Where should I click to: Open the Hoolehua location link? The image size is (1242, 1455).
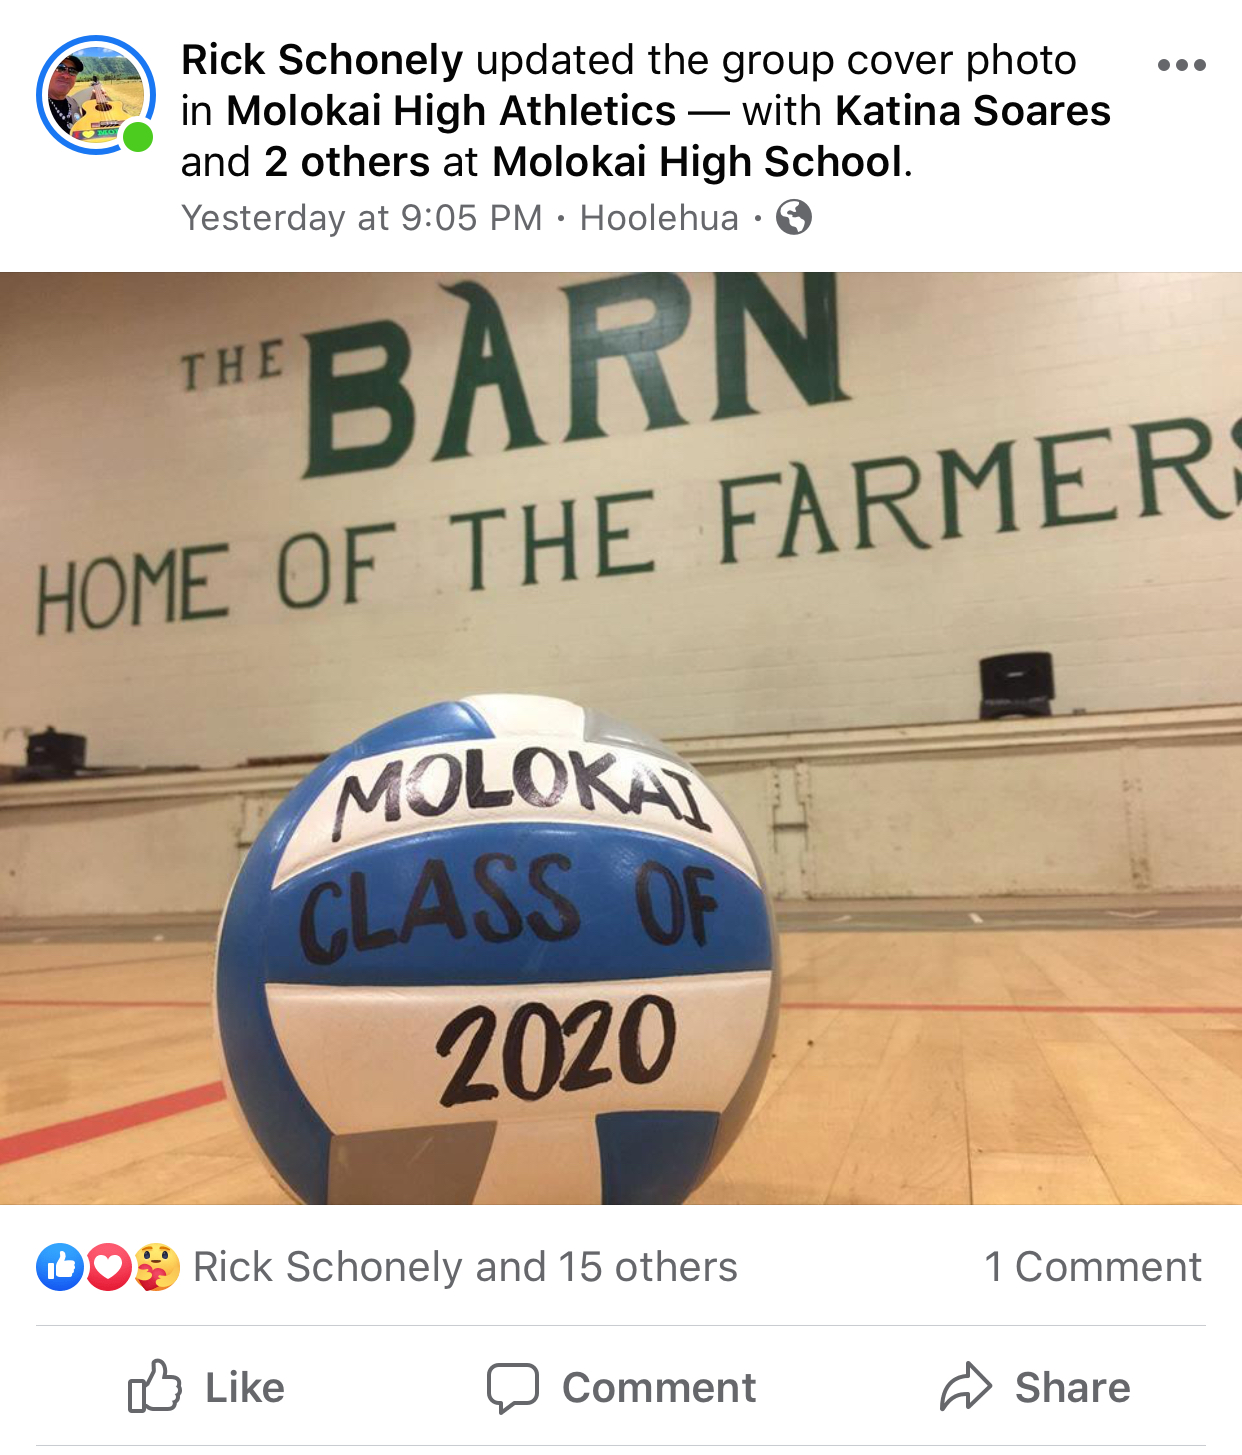coord(659,218)
